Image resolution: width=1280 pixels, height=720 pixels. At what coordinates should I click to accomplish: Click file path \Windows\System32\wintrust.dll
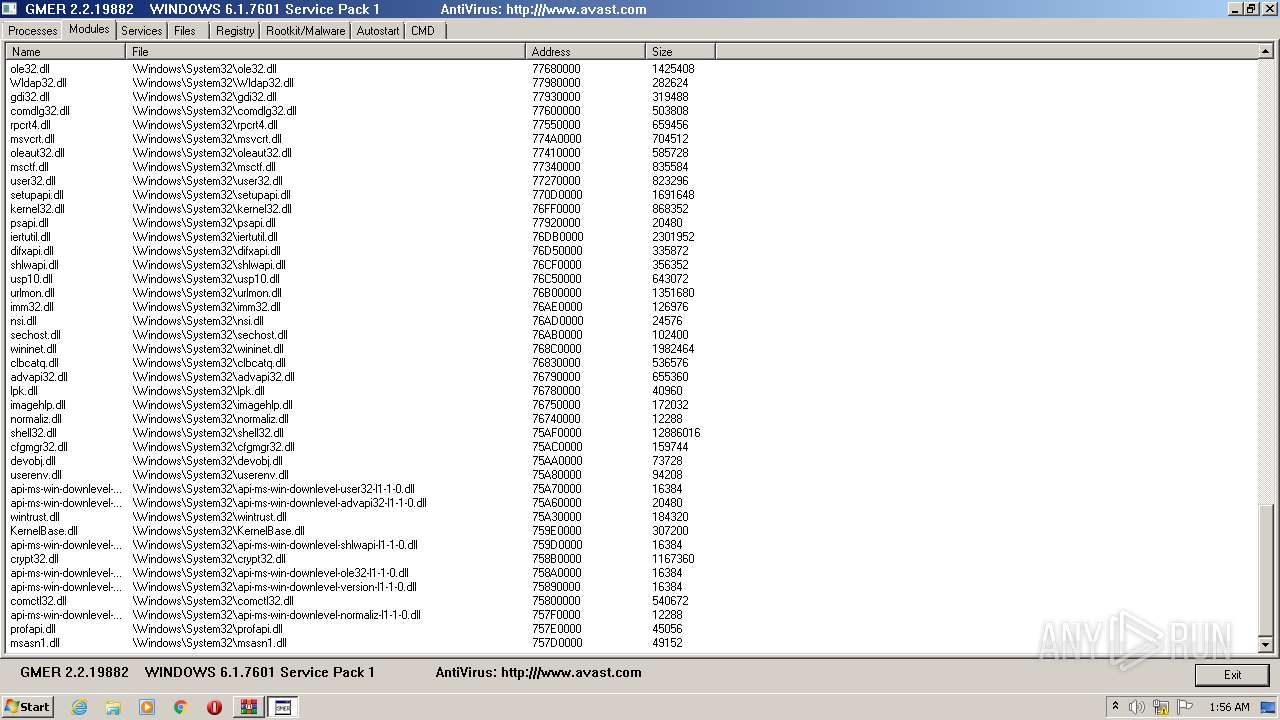[x=210, y=517]
